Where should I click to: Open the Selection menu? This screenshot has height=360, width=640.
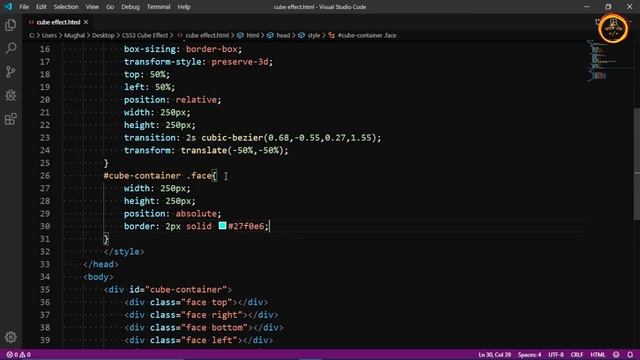(x=66, y=7)
